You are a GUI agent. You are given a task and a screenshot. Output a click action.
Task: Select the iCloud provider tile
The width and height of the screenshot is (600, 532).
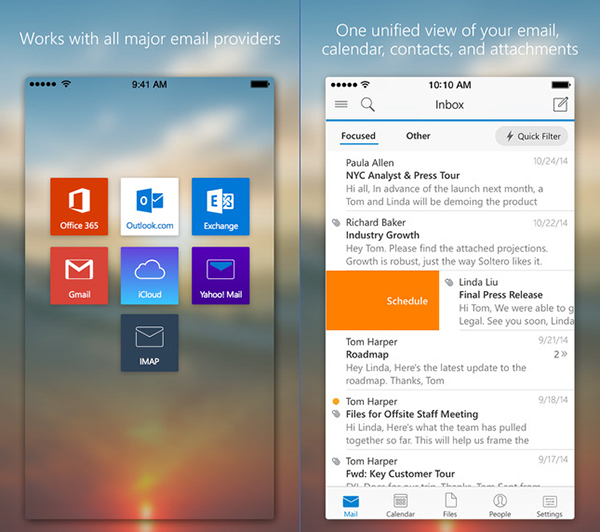click(x=150, y=276)
